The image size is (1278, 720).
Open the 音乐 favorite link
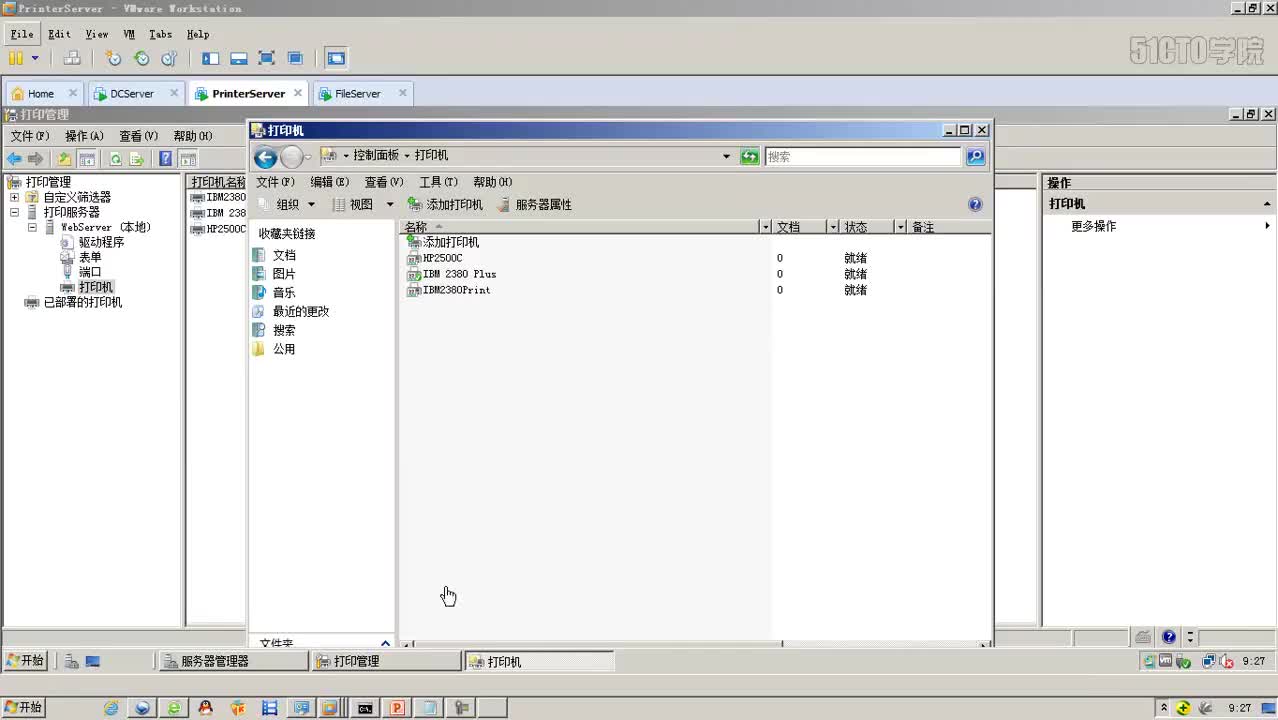click(284, 292)
